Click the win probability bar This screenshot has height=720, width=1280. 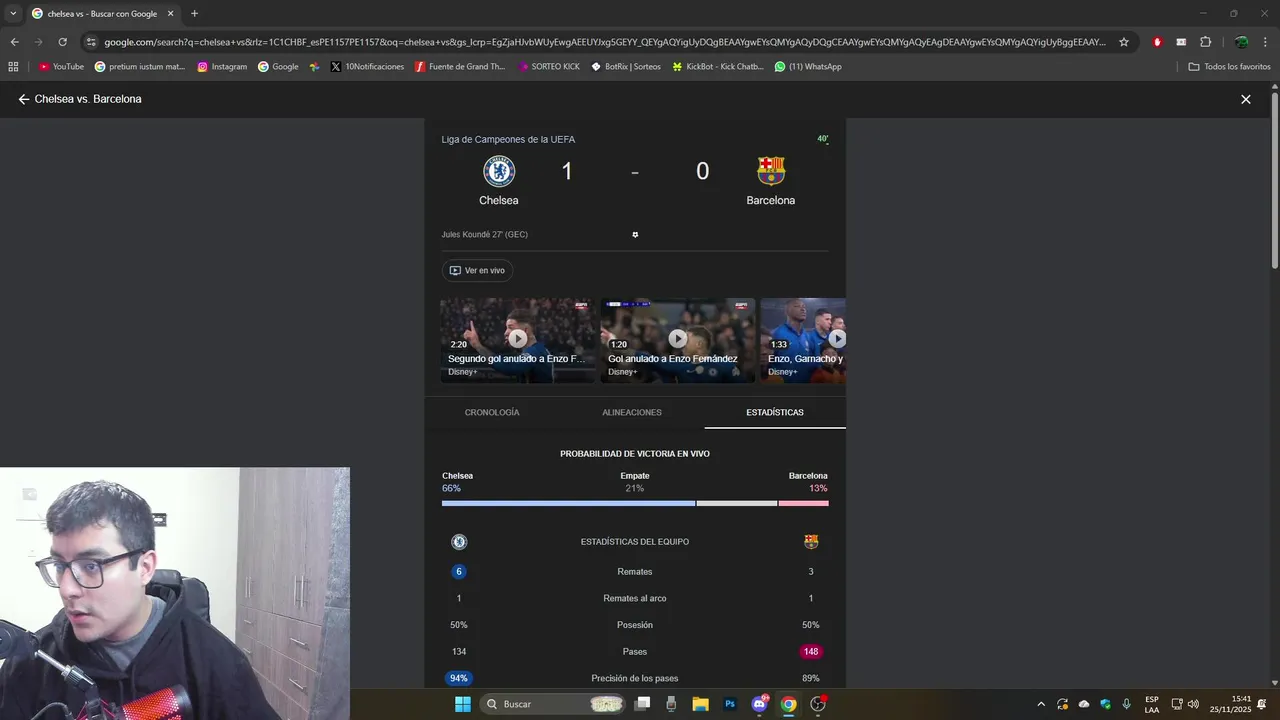pos(635,503)
